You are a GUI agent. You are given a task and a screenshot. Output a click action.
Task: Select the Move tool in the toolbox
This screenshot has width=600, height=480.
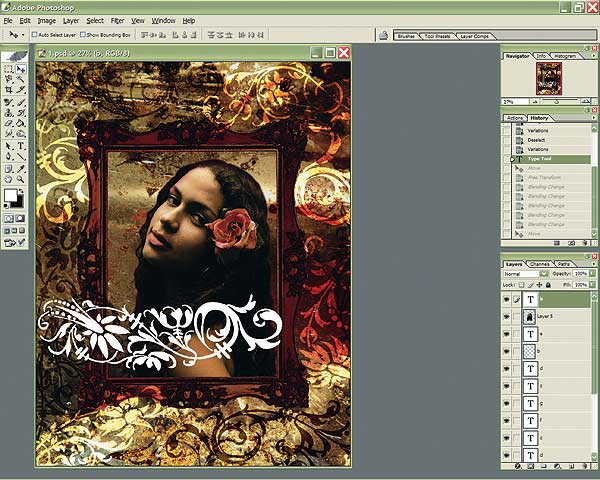click(x=21, y=70)
